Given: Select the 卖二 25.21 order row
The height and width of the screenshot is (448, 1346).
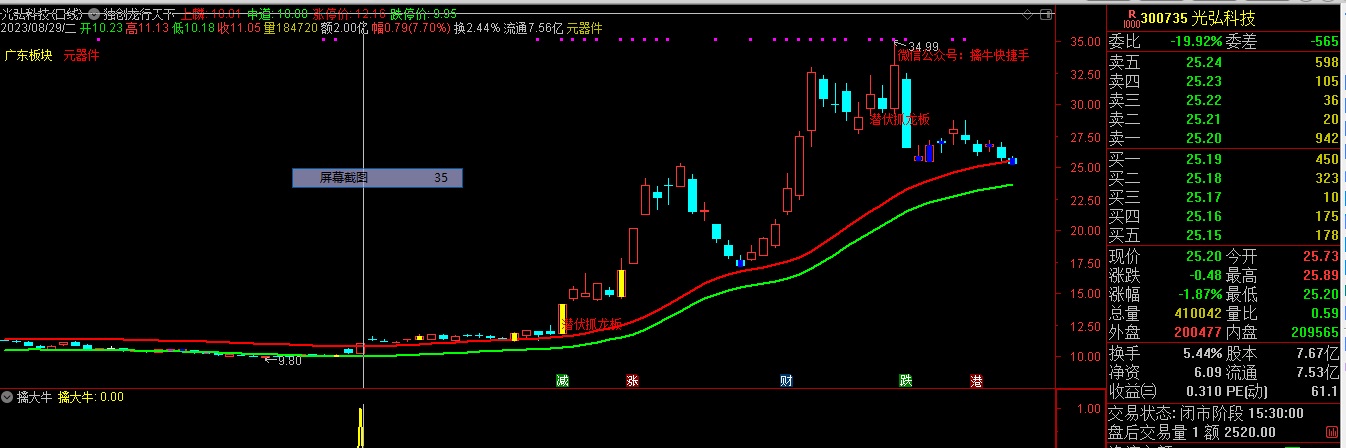Looking at the screenshot, I should (1225, 119).
